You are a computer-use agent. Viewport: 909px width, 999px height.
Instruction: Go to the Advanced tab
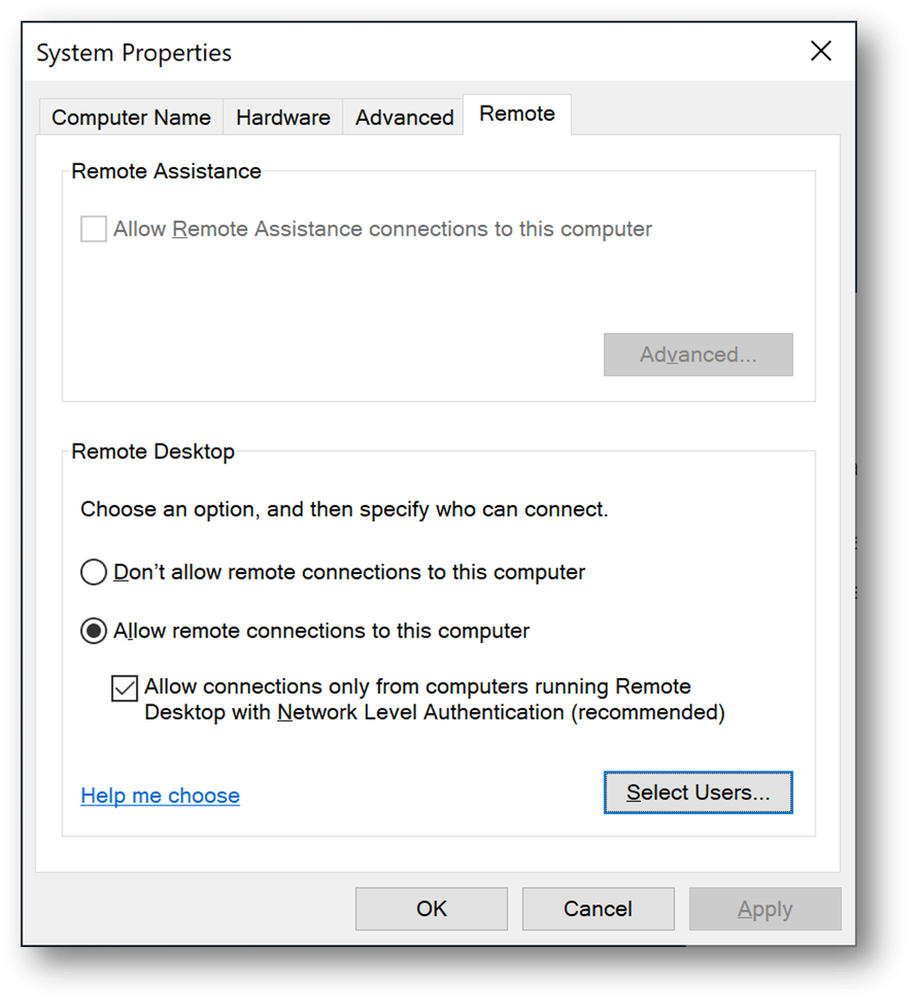click(404, 117)
